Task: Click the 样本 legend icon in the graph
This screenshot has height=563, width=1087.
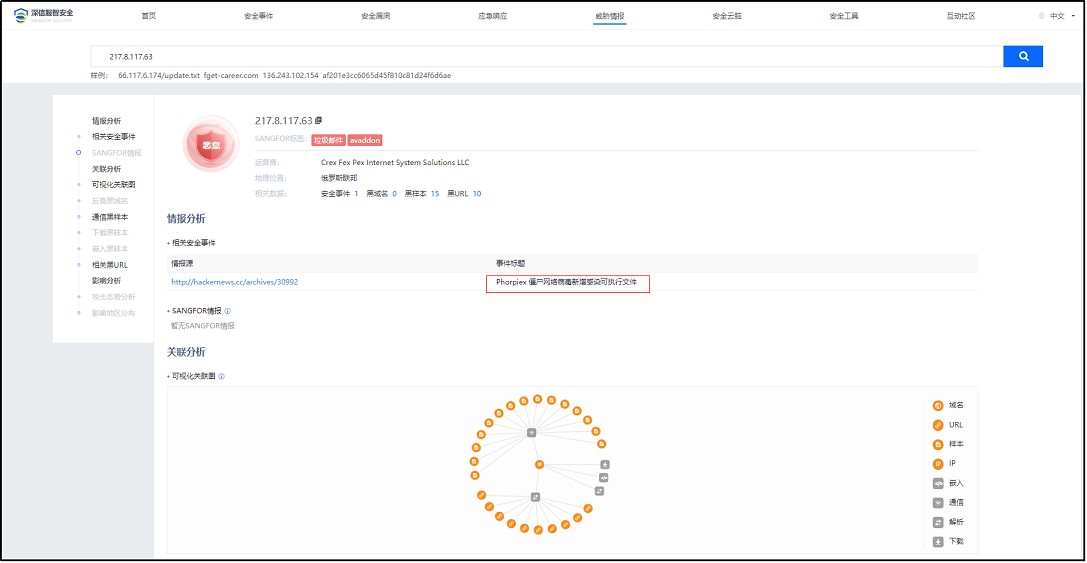Action: [937, 444]
